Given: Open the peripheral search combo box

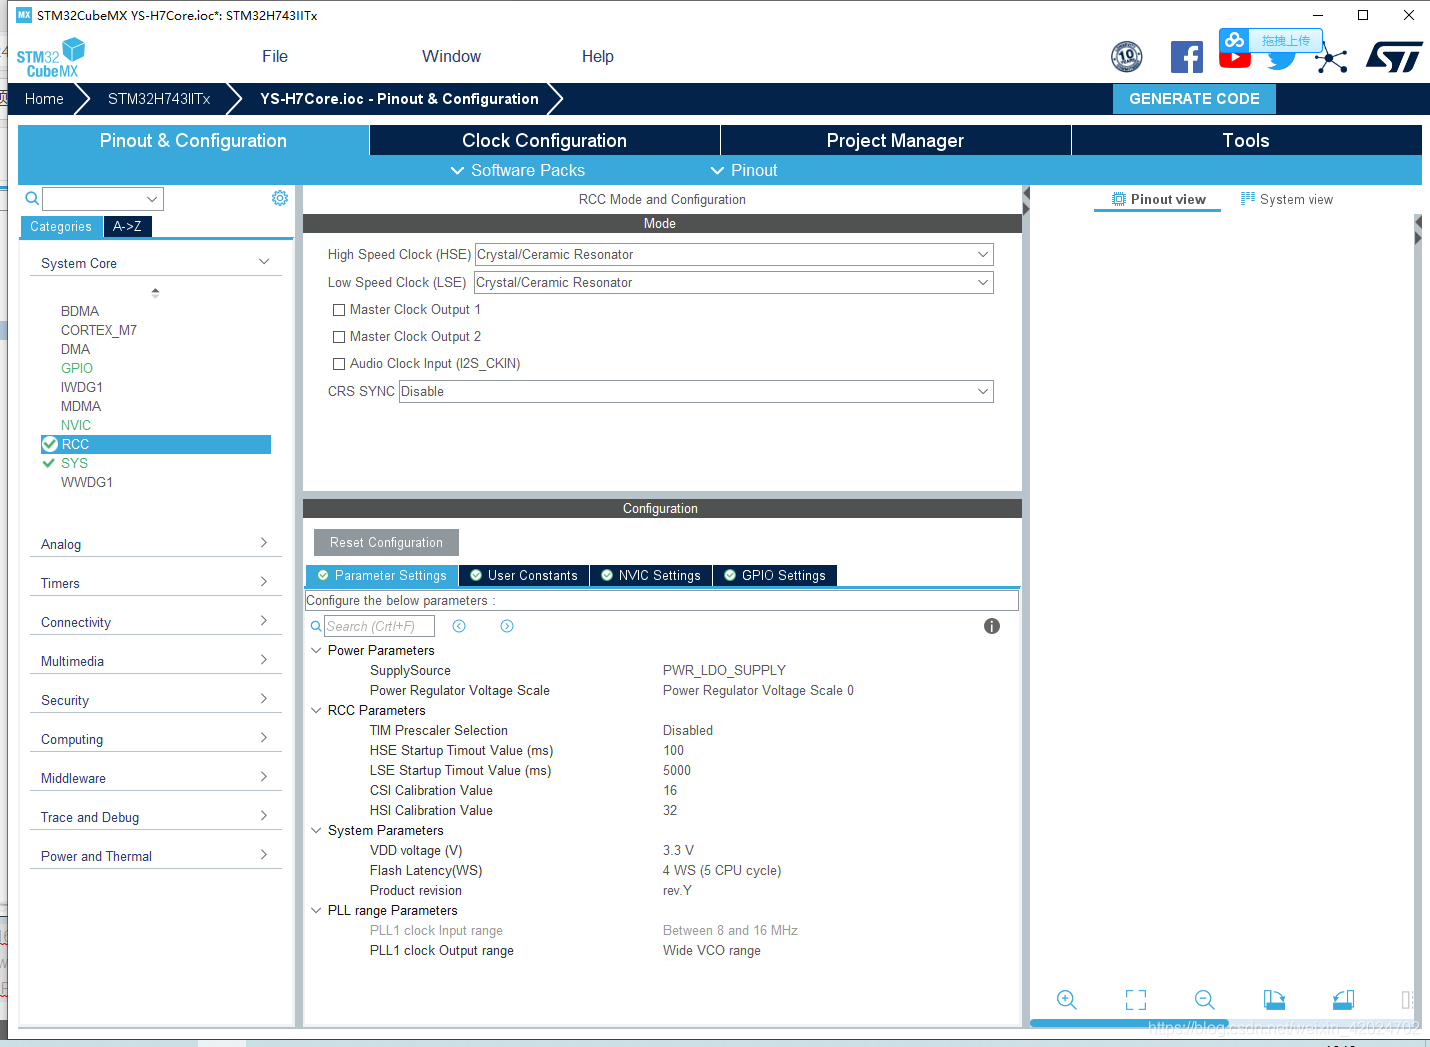Looking at the screenshot, I should pyautogui.click(x=103, y=199).
